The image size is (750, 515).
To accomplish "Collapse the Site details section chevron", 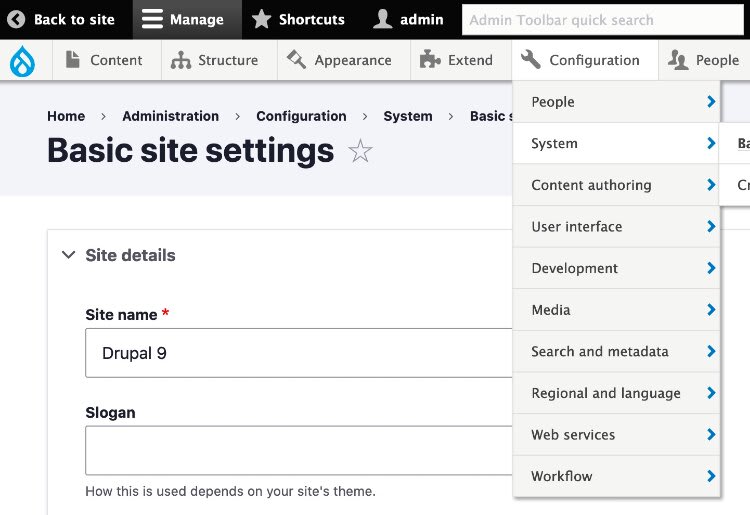I will [x=68, y=255].
